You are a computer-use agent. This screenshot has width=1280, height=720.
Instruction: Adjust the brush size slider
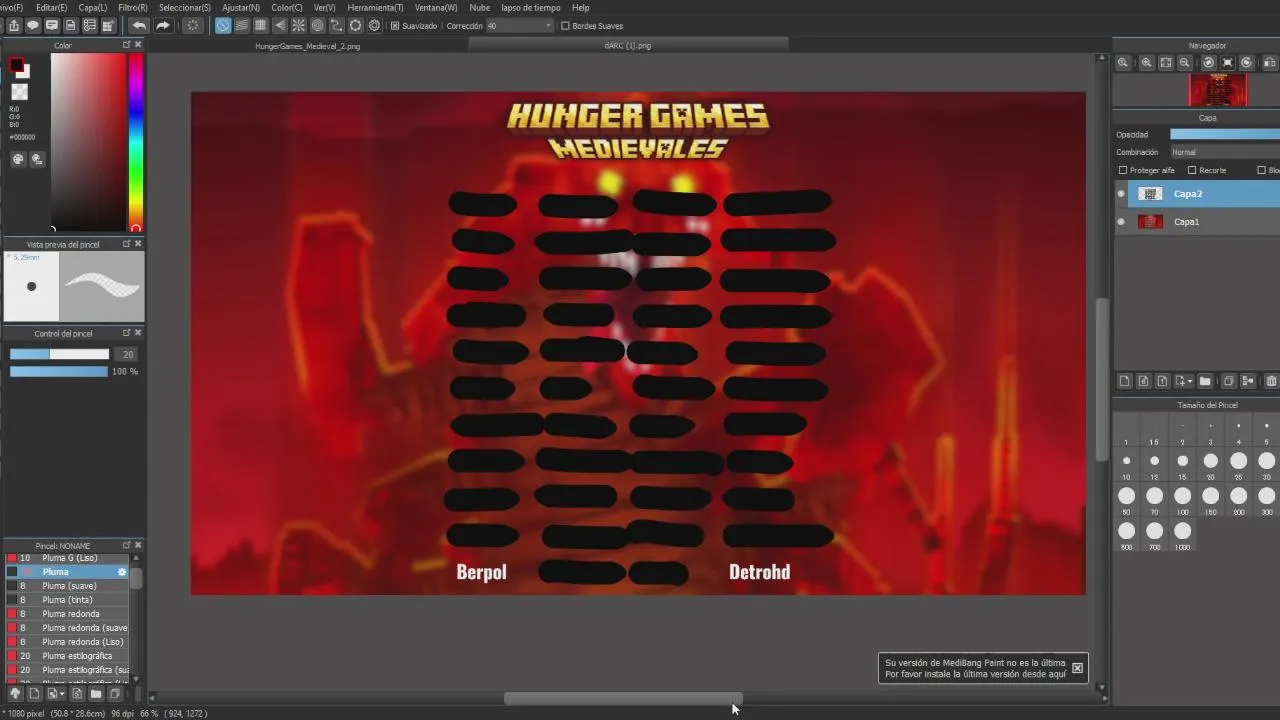[59, 354]
